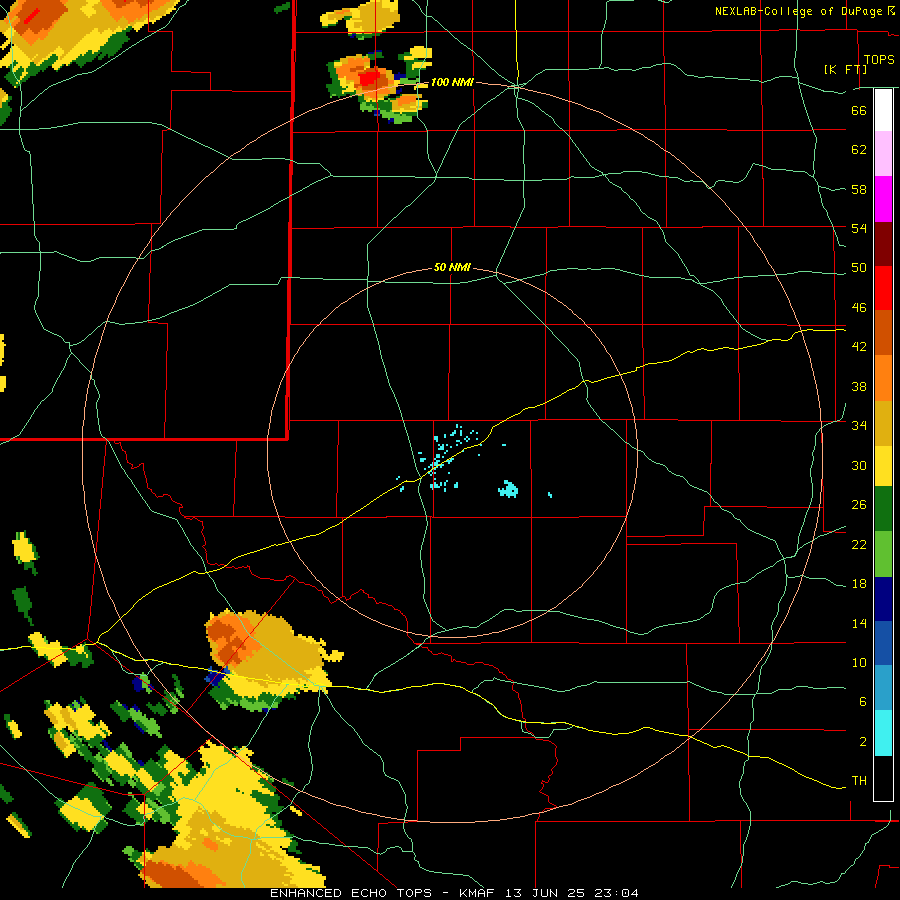
Task: Click the legend value 54
Action: 859,228
